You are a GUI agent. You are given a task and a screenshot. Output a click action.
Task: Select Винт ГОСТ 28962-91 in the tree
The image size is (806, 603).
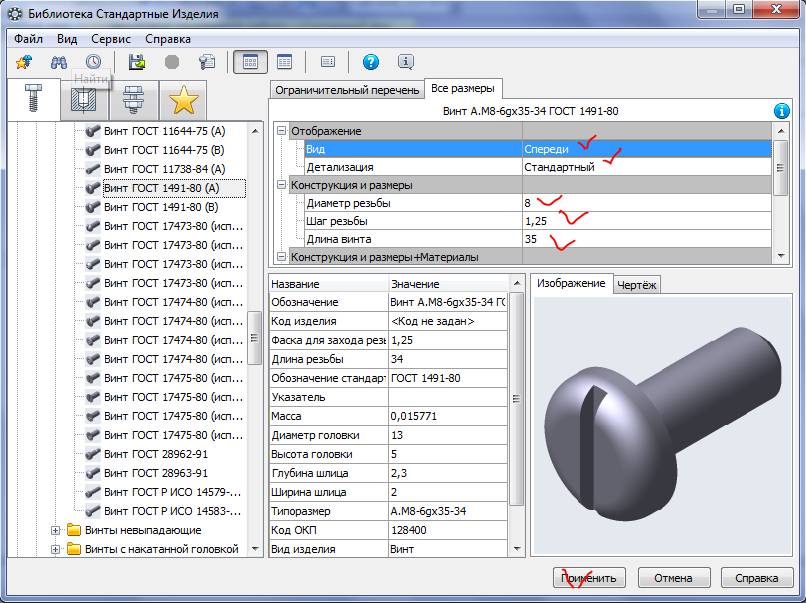click(156, 454)
